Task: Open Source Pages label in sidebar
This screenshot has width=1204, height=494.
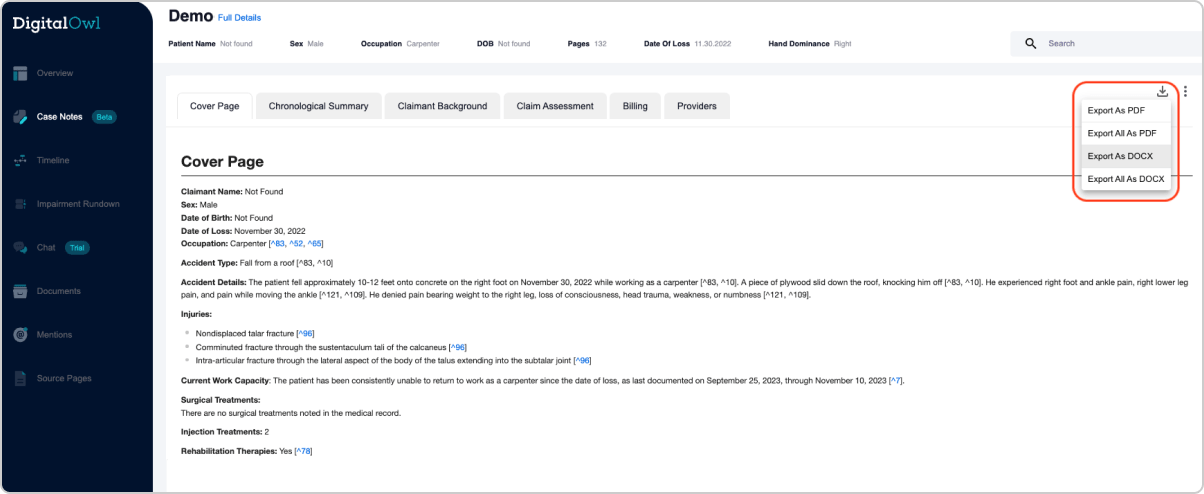Action: click(x=63, y=379)
